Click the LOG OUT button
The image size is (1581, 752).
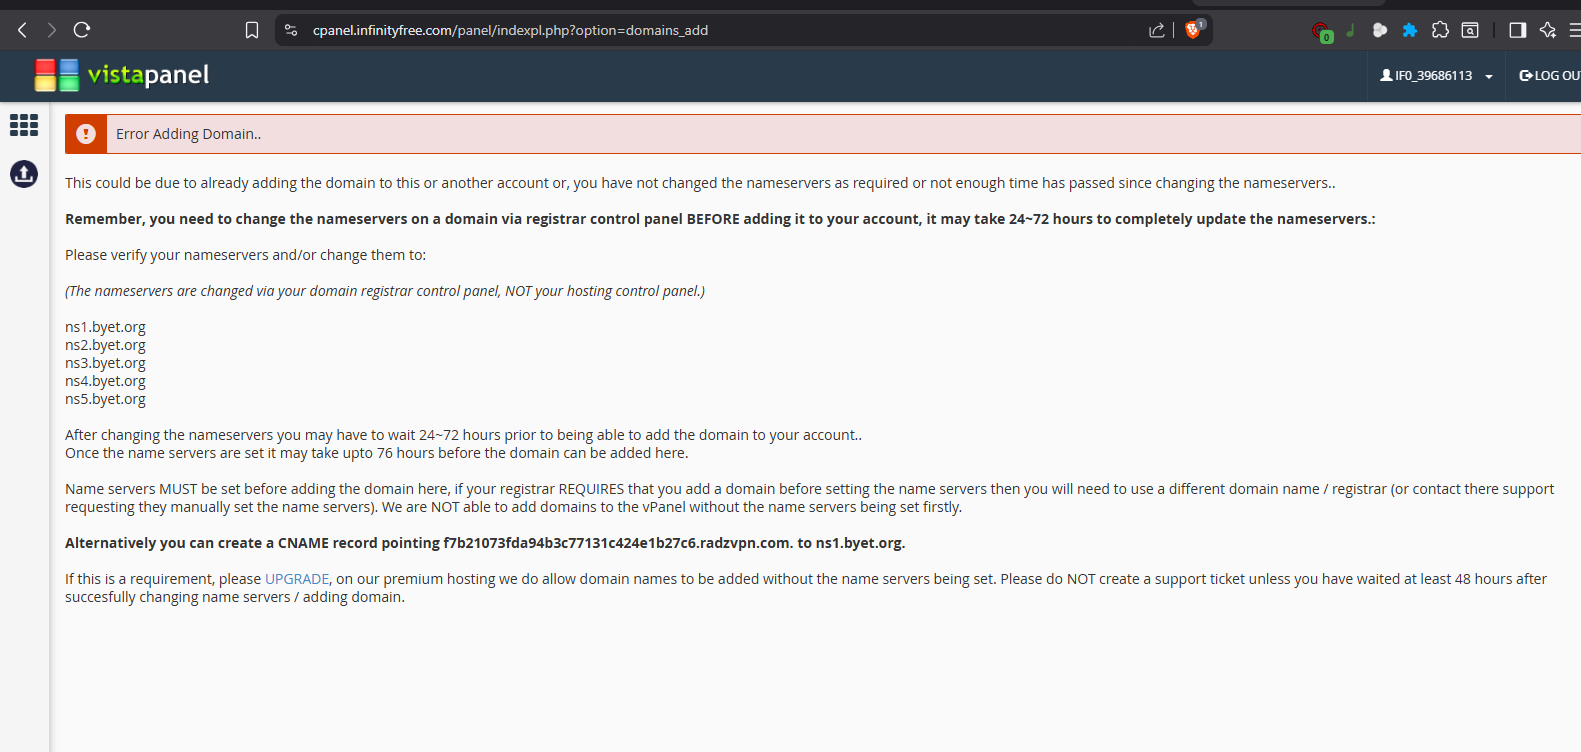[x=1549, y=76]
